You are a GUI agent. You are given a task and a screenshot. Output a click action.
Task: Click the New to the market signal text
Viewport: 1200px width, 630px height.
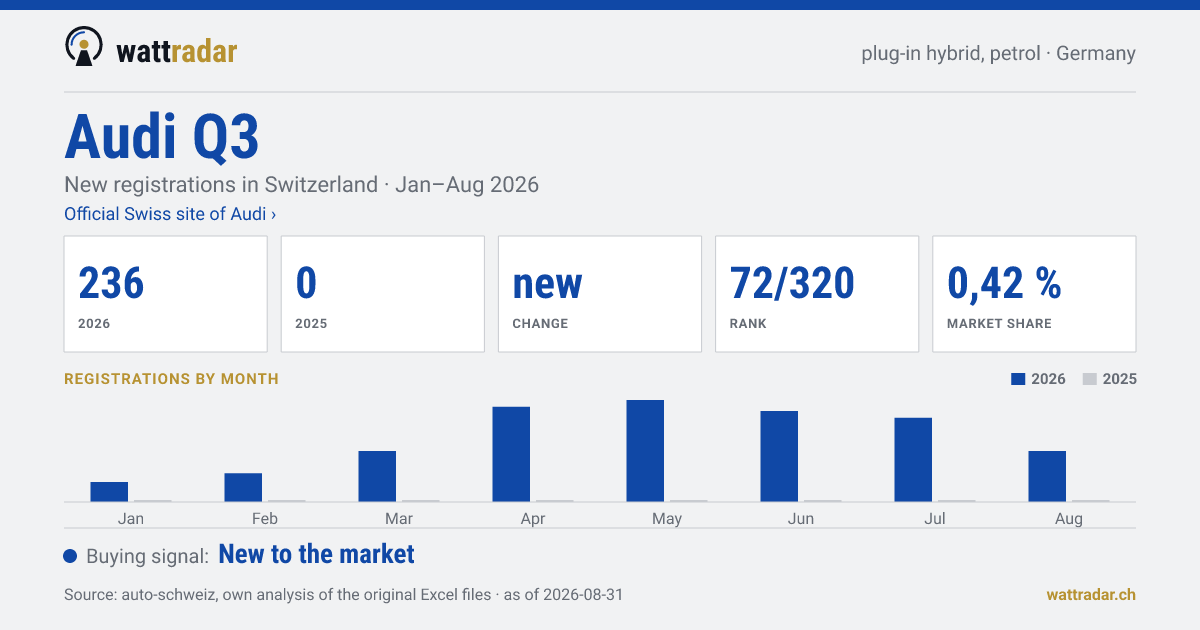click(x=316, y=554)
